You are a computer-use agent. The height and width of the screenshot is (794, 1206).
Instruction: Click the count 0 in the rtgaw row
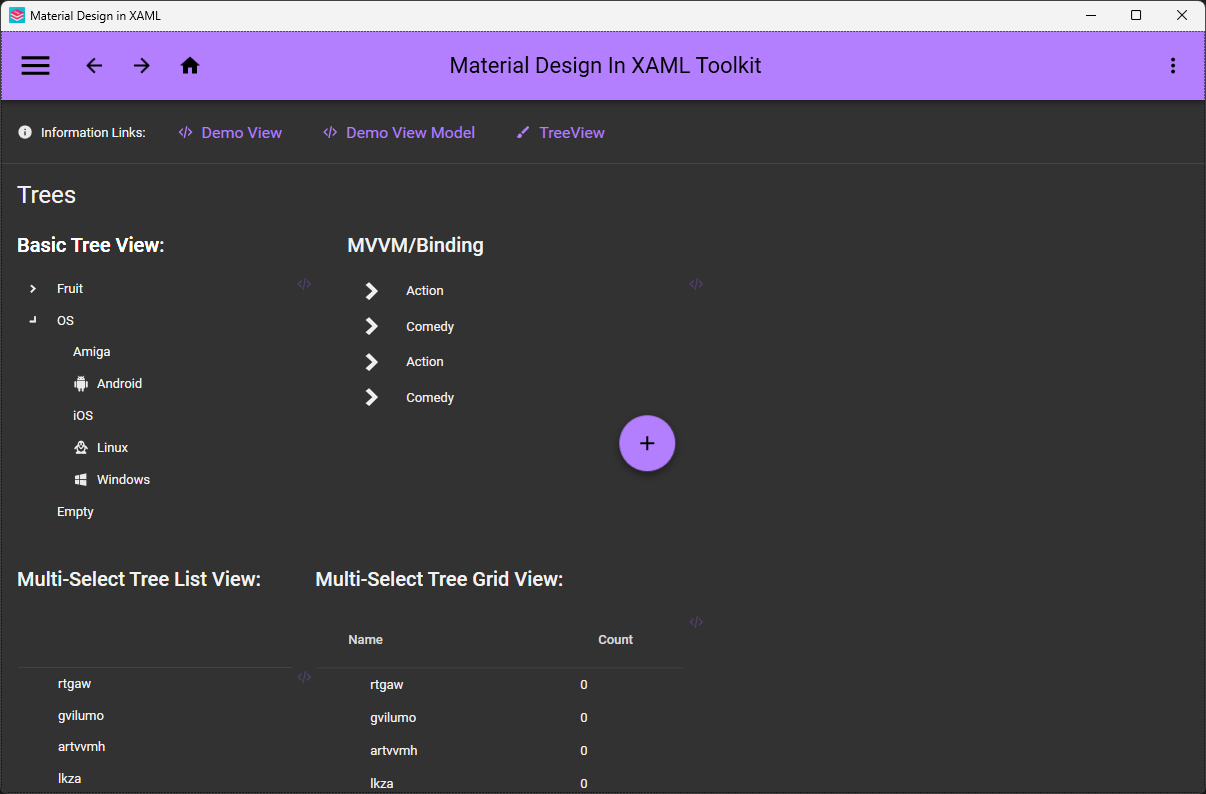pyautogui.click(x=584, y=685)
